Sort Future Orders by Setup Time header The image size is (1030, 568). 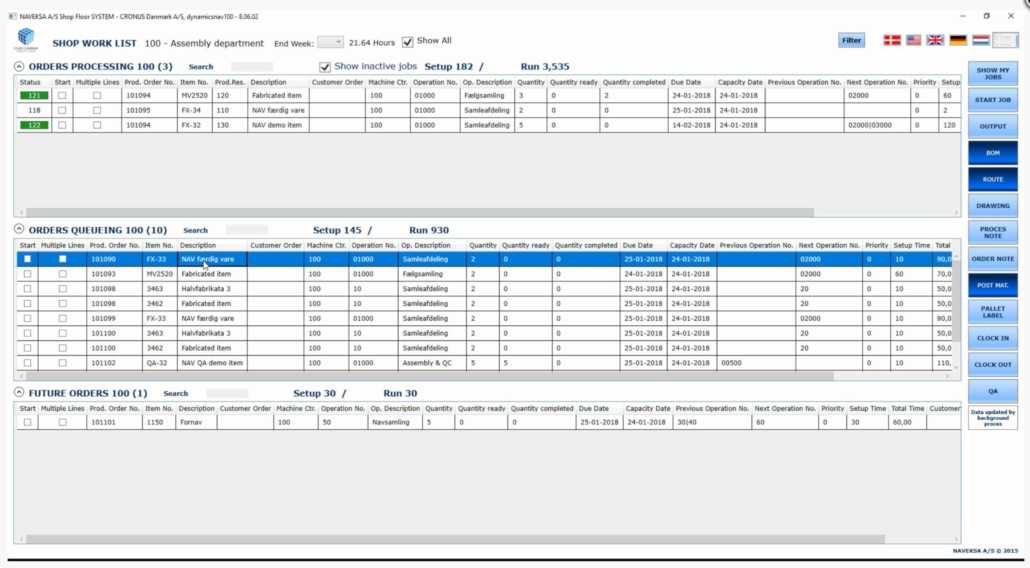867,408
